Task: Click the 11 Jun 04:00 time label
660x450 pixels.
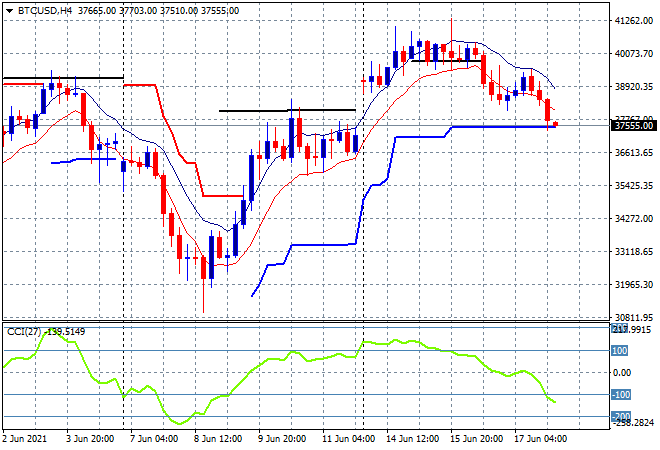Action: [x=349, y=439]
